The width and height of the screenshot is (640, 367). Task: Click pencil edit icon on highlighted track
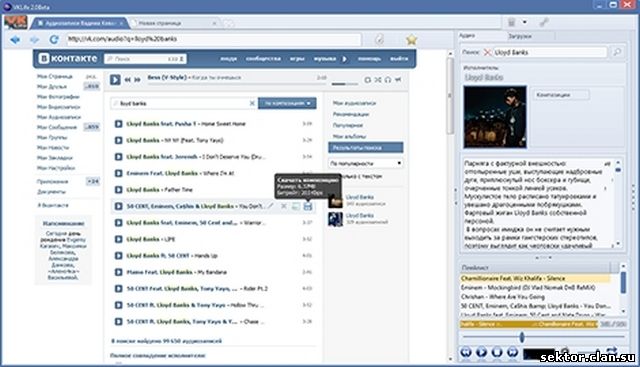[270, 206]
